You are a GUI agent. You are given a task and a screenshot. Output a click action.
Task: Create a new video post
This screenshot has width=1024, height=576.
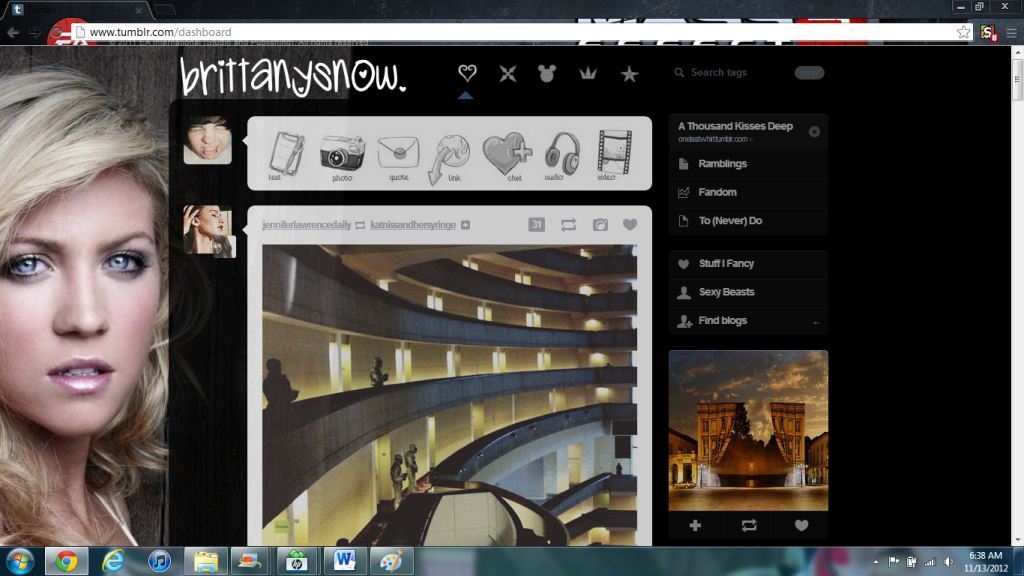pos(614,155)
